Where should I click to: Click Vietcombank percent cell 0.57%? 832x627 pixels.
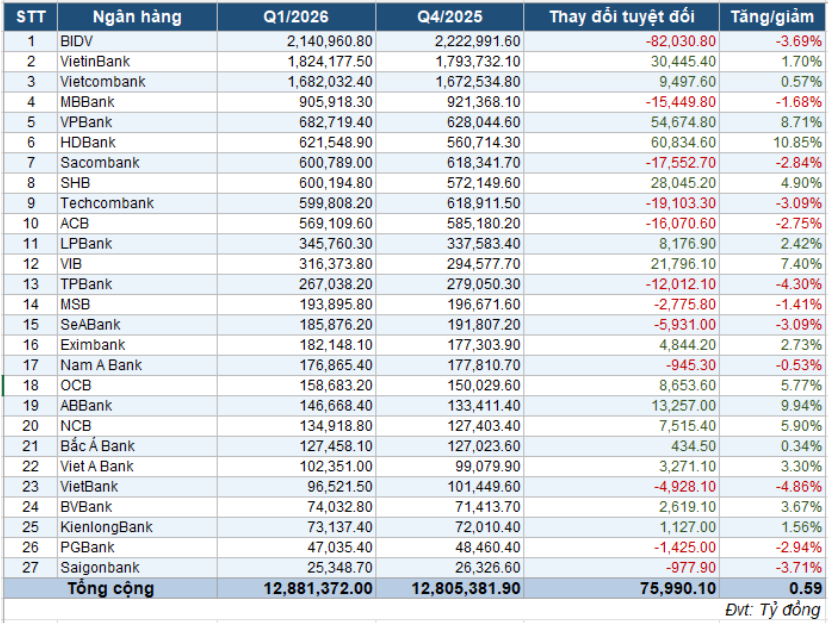click(772, 82)
